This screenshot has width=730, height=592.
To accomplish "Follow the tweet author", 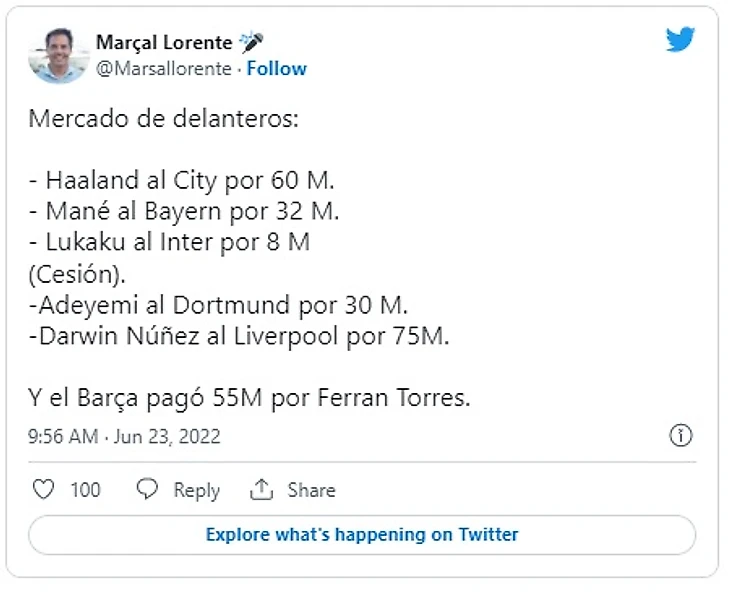I will pyautogui.click(x=277, y=69).
